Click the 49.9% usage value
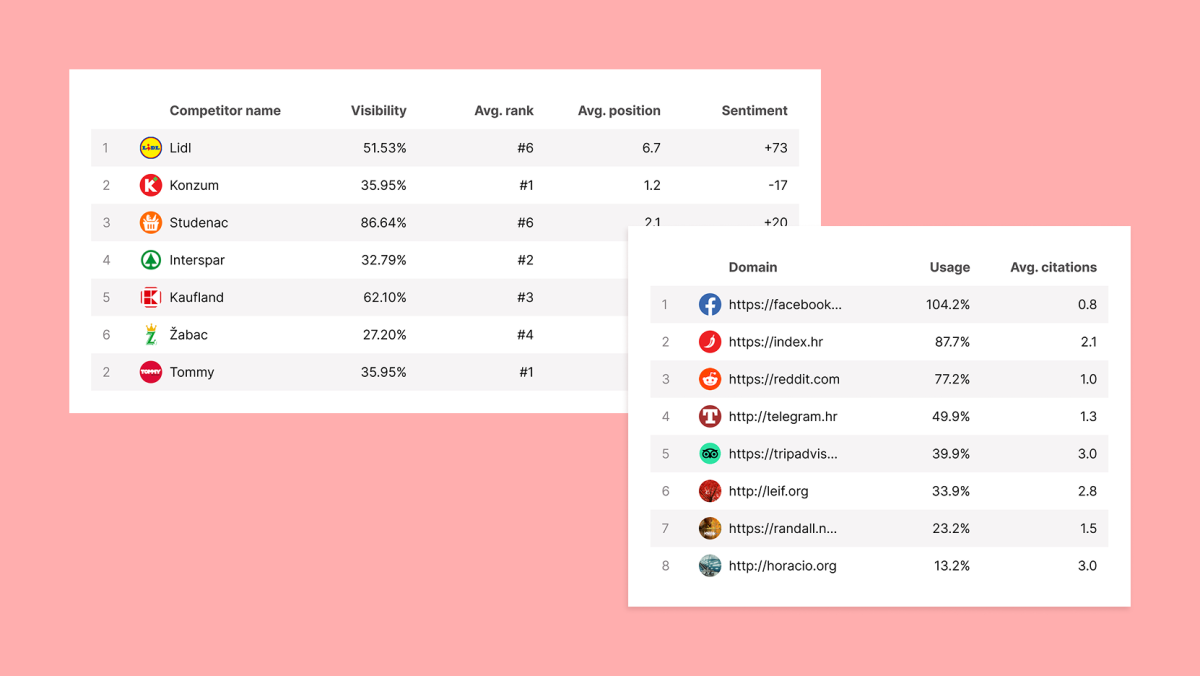The image size is (1200, 676). click(x=952, y=416)
